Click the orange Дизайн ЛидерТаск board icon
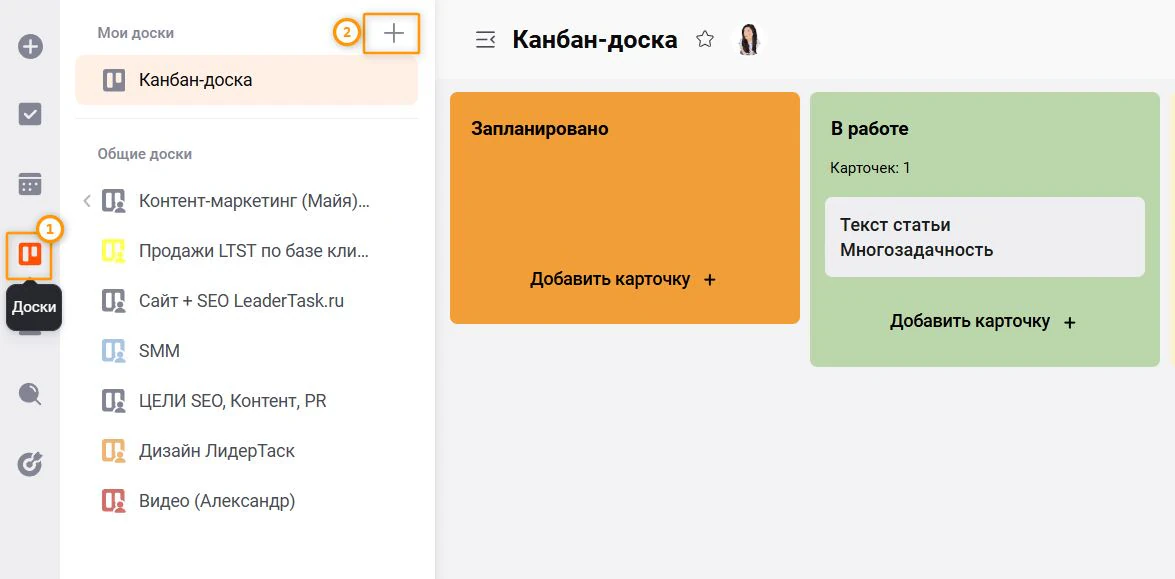The width and height of the screenshot is (1175, 579). [113, 451]
